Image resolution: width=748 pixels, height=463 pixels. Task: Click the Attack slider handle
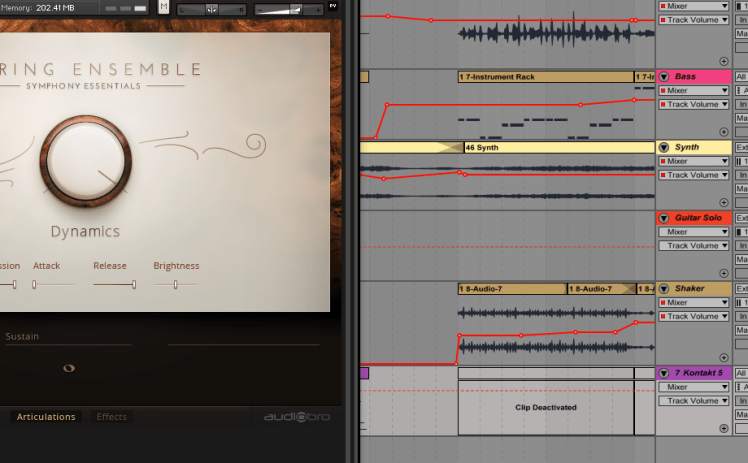(34, 285)
